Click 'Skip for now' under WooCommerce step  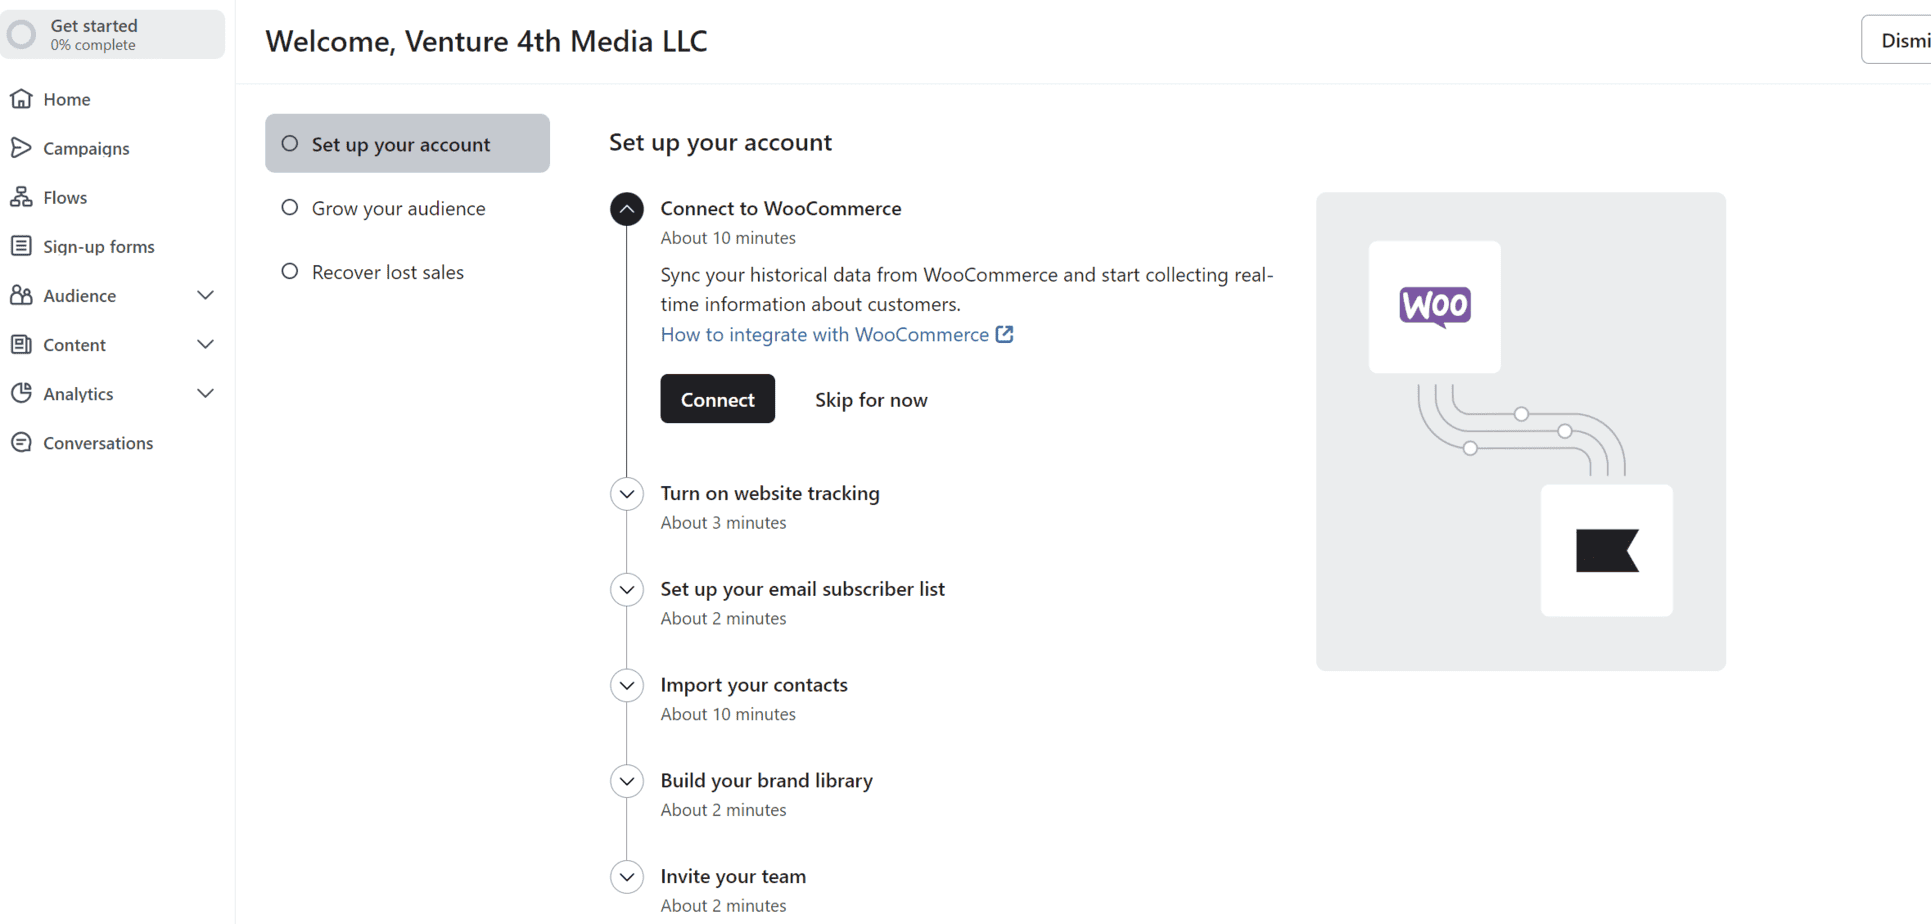[871, 399]
